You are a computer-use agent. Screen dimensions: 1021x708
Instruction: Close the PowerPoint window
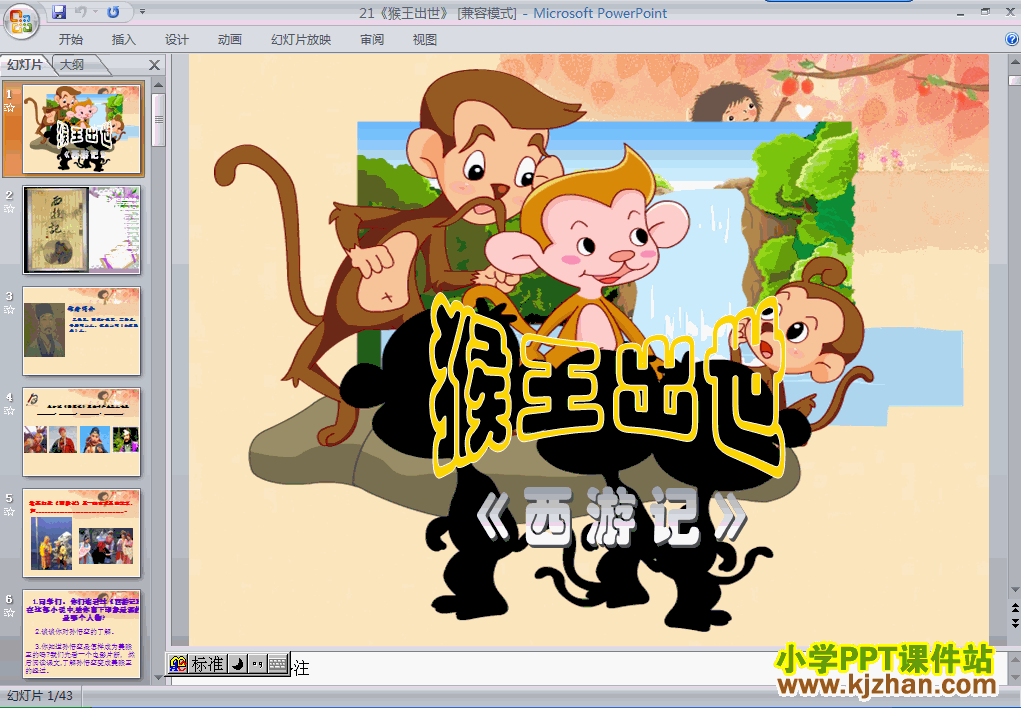click(1011, 12)
